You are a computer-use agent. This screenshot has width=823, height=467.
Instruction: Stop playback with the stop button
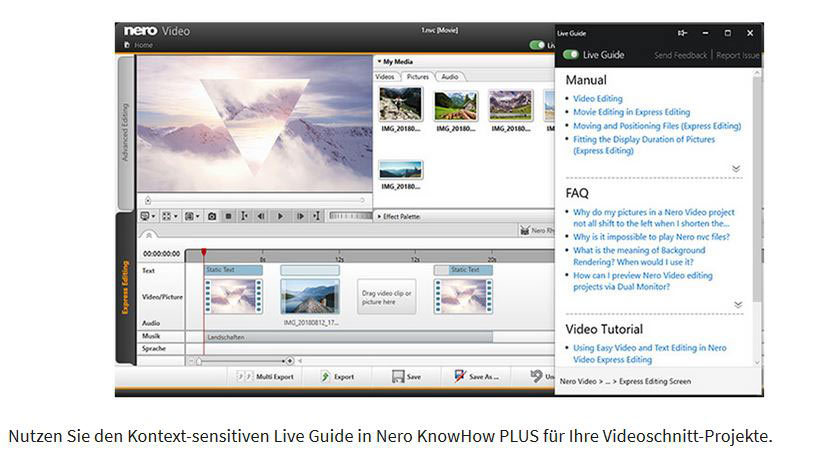pos(228,216)
